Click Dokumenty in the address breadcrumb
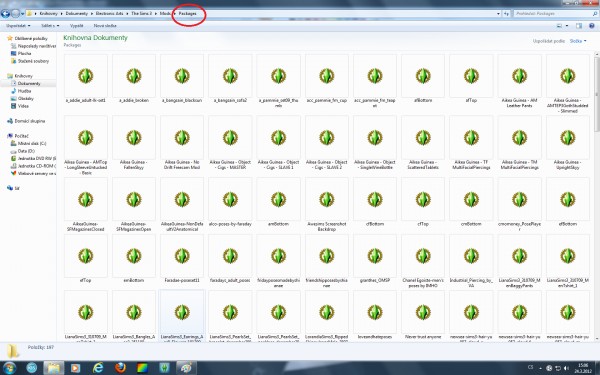Image resolution: width=600 pixels, height=375 pixels. pyautogui.click(x=77, y=13)
